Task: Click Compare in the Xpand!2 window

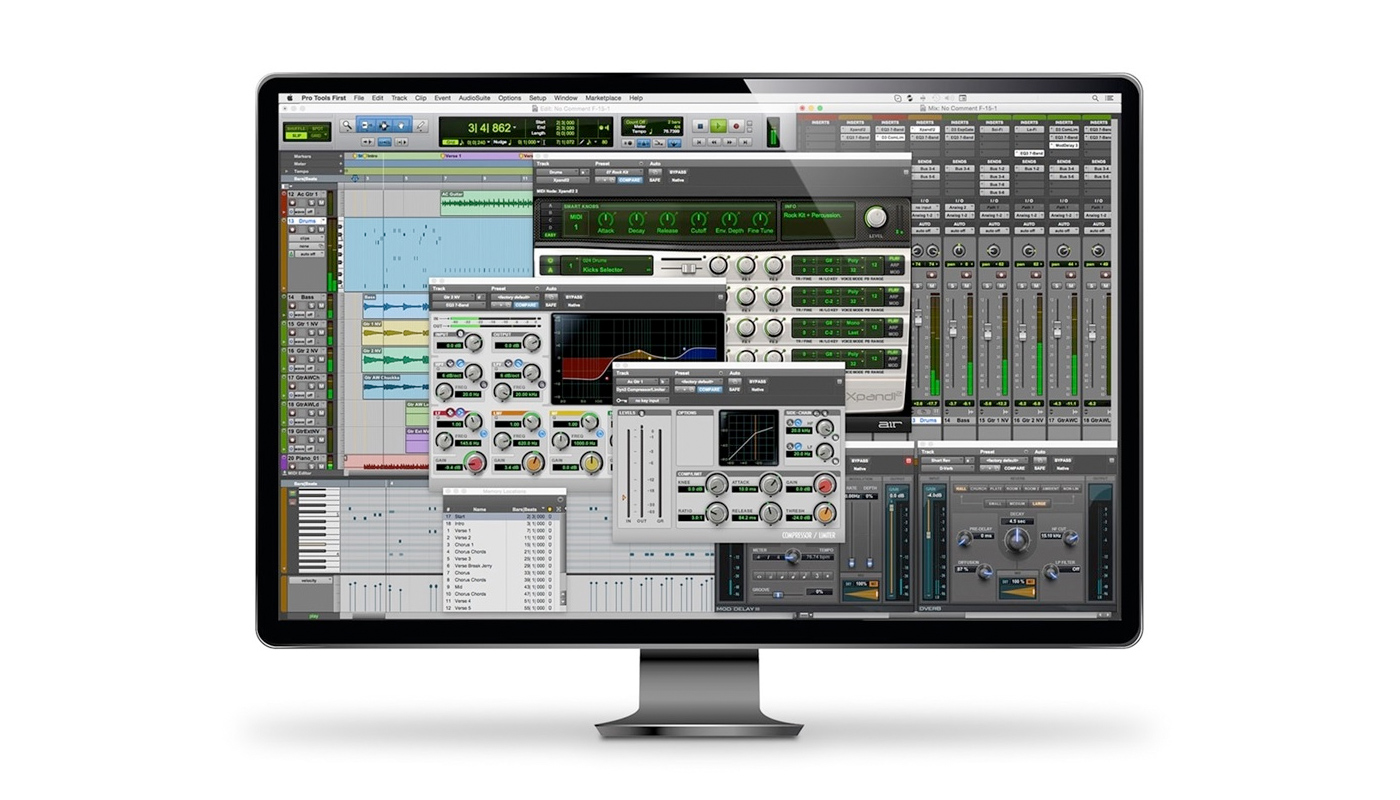Action: (630, 180)
